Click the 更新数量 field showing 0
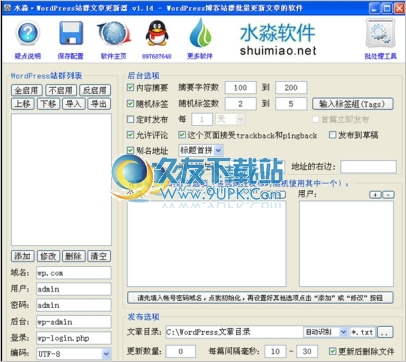The width and height of the screenshot is (406, 362). point(180,351)
